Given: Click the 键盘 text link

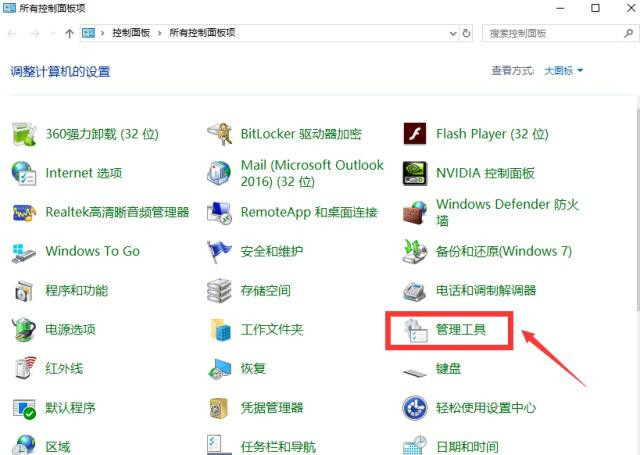Looking at the screenshot, I should click(x=448, y=369).
